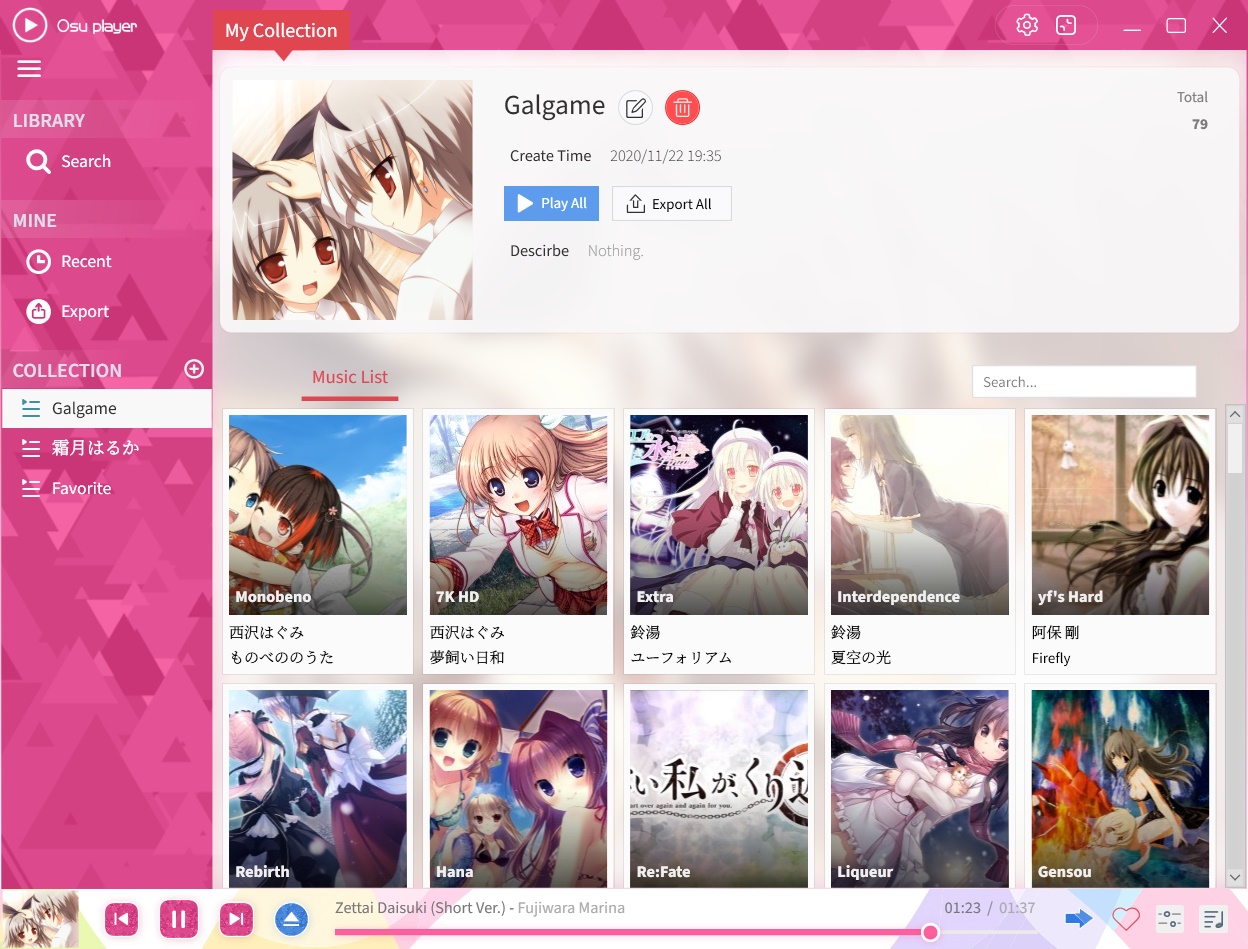The image size is (1248, 949).
Task: Open the Interdependence song card
Action: (920, 541)
